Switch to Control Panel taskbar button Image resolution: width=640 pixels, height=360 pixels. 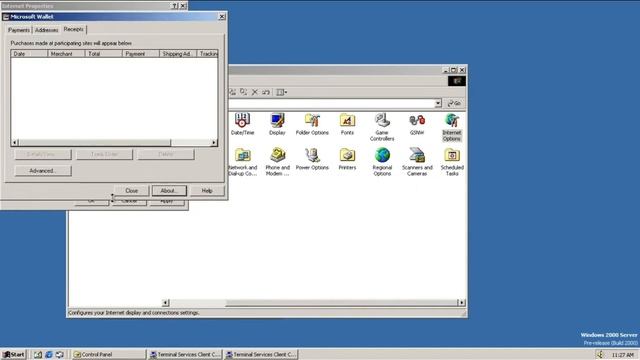click(x=108, y=354)
